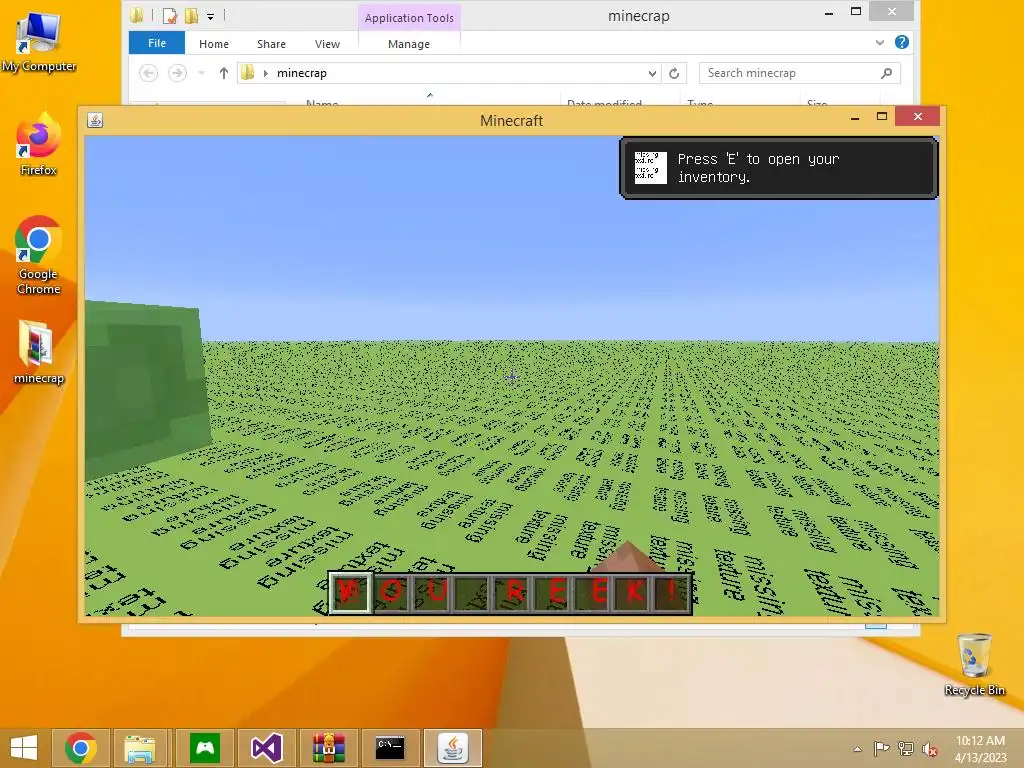Click the Java taskbar button
This screenshot has width=1024, height=768.
click(453, 748)
